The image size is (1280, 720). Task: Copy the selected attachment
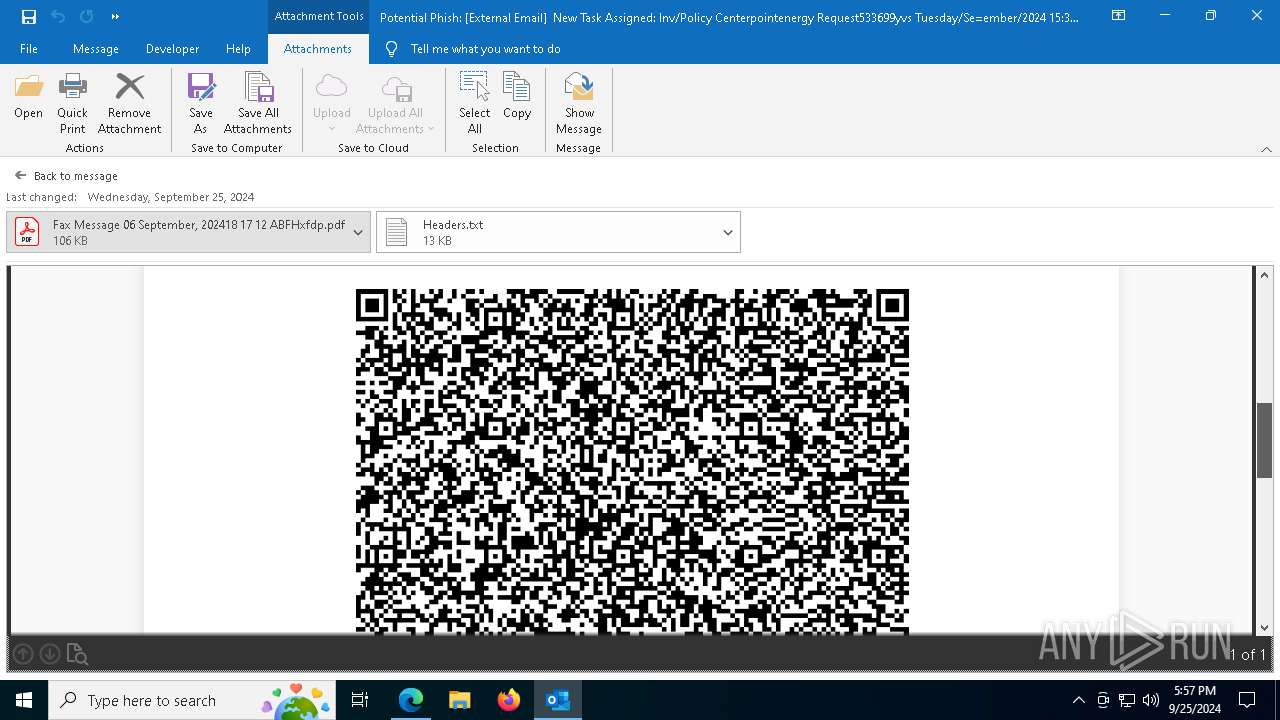click(x=517, y=97)
